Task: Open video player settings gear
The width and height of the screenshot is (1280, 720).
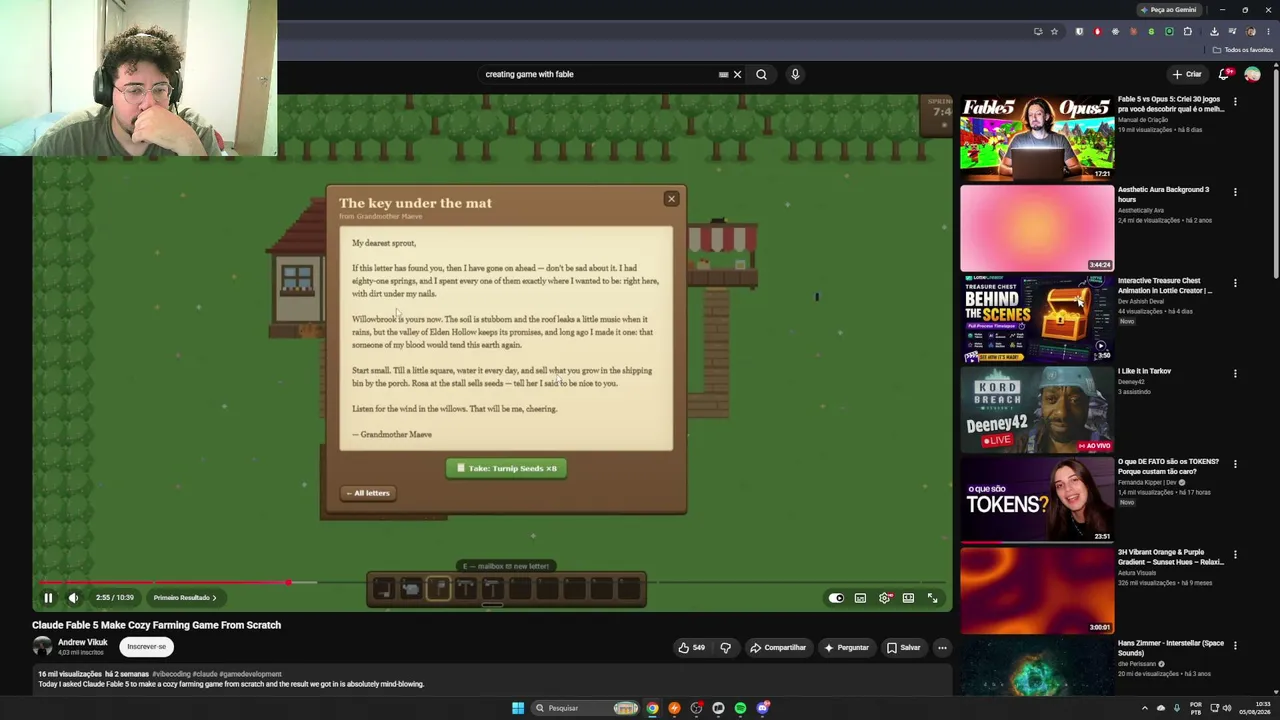Action: tap(884, 598)
